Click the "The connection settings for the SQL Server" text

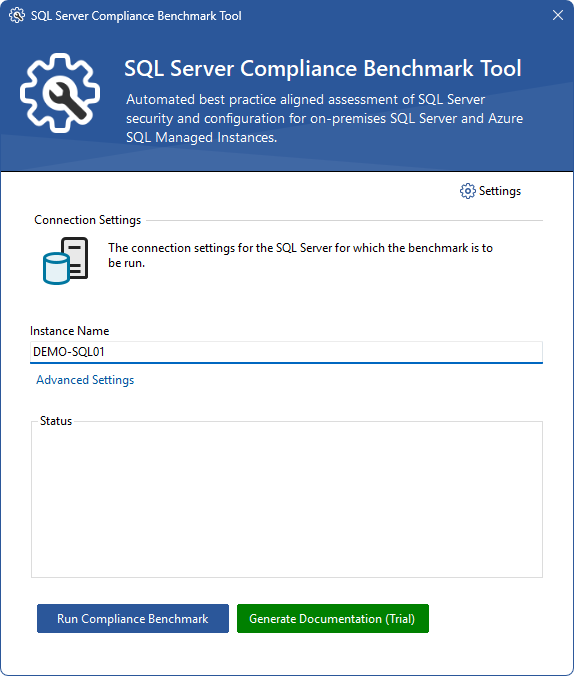(300, 255)
